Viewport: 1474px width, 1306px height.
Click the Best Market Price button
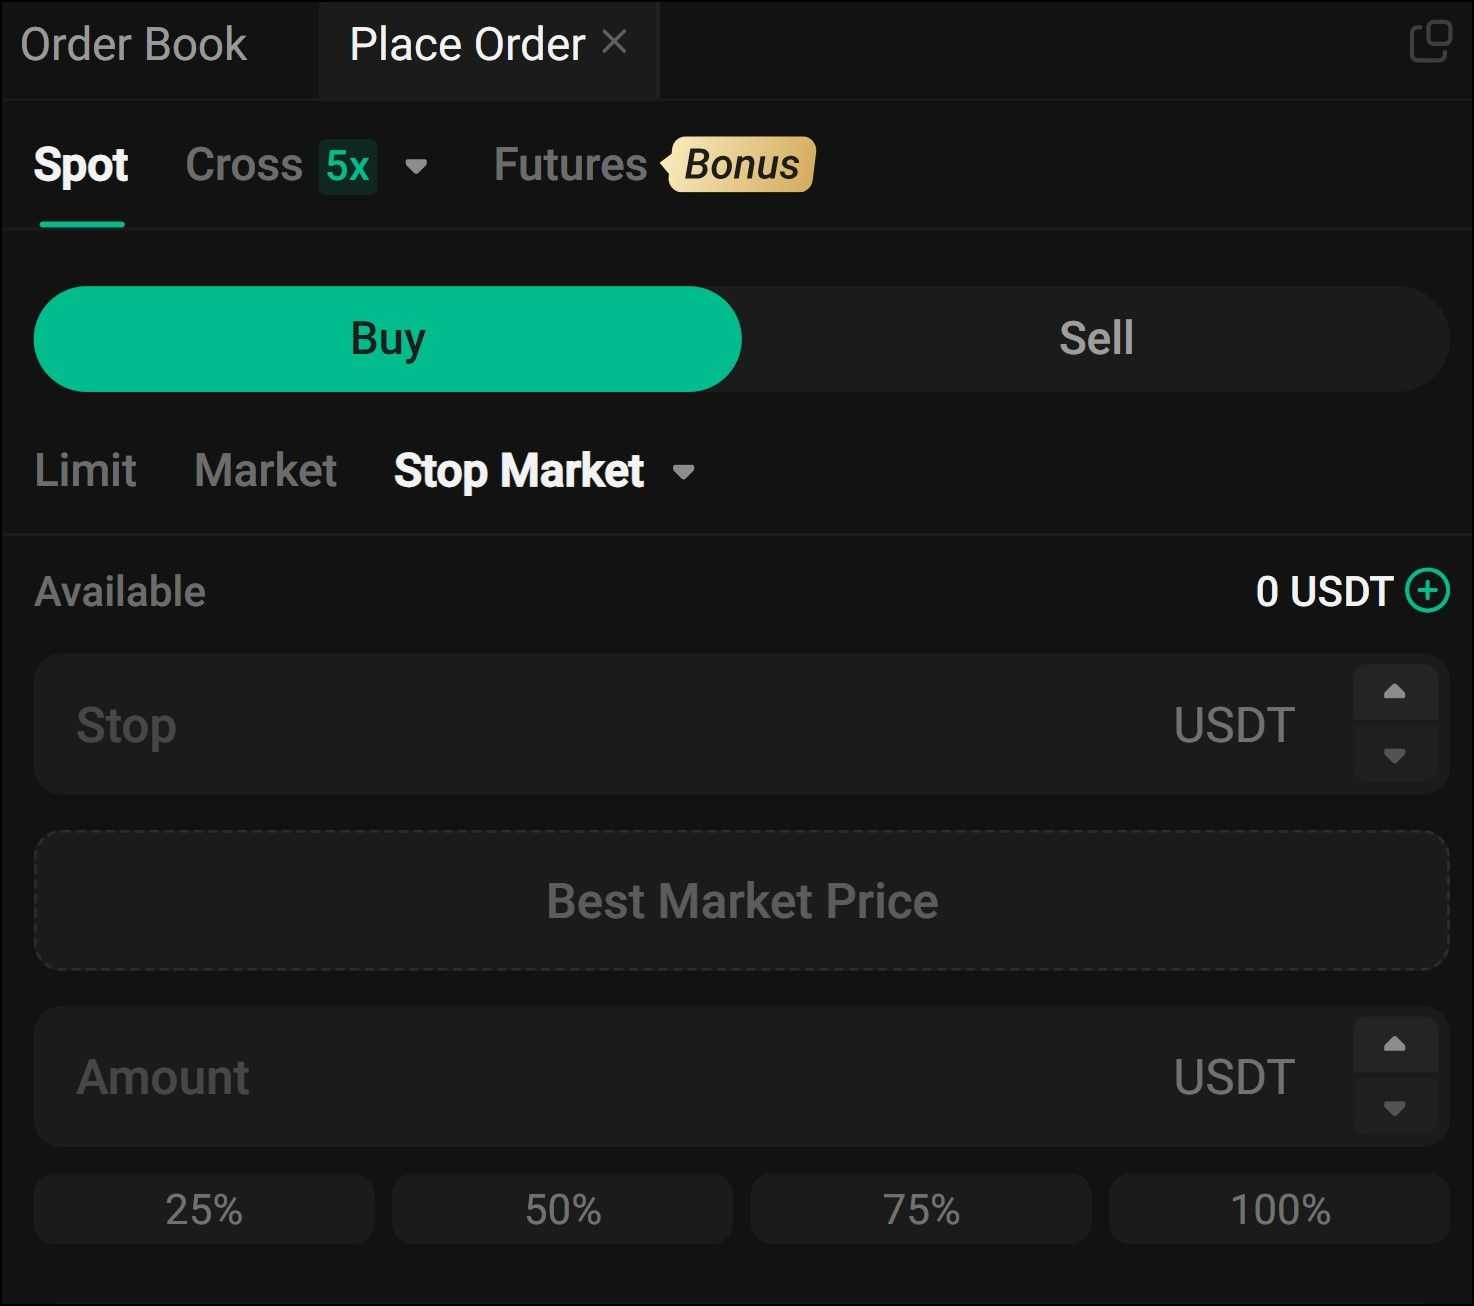[742, 900]
